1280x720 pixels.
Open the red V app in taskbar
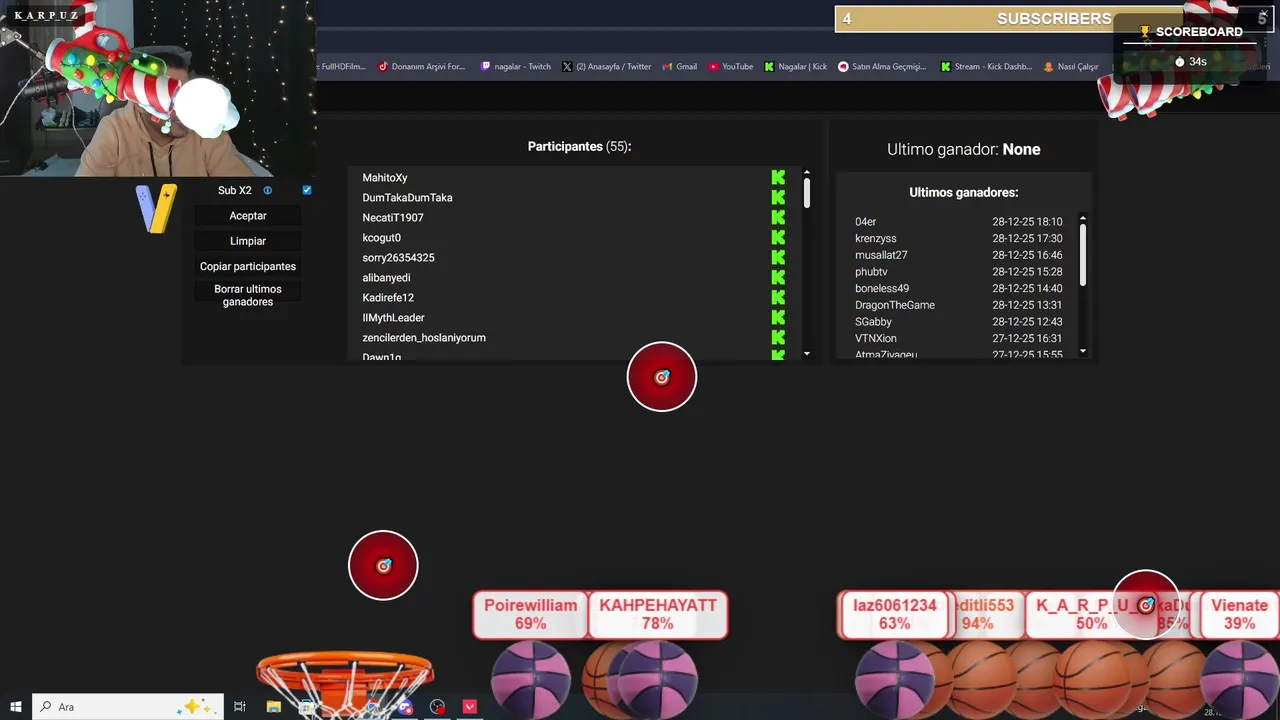point(470,707)
